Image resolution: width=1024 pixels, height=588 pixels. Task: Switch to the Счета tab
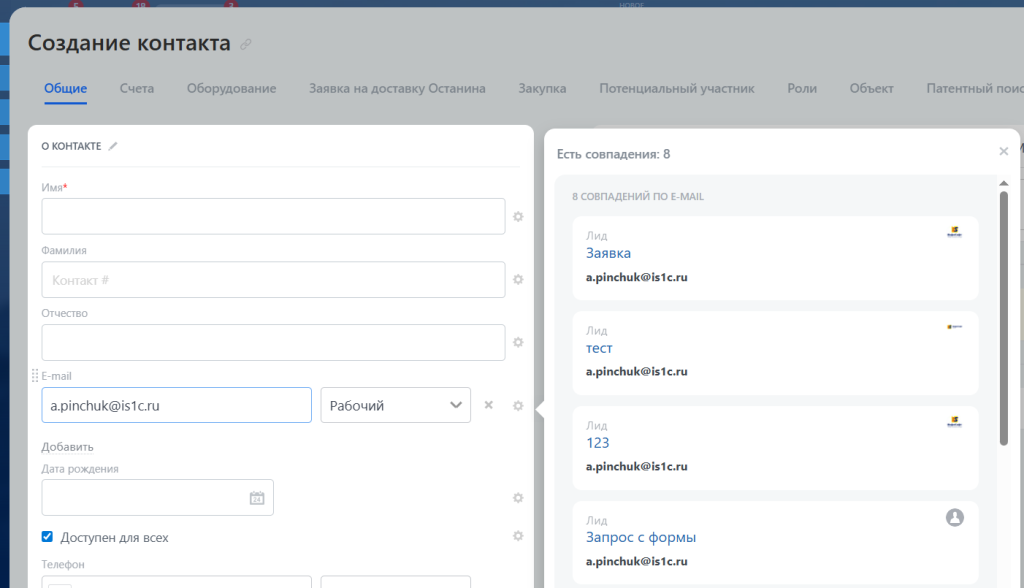tap(137, 88)
